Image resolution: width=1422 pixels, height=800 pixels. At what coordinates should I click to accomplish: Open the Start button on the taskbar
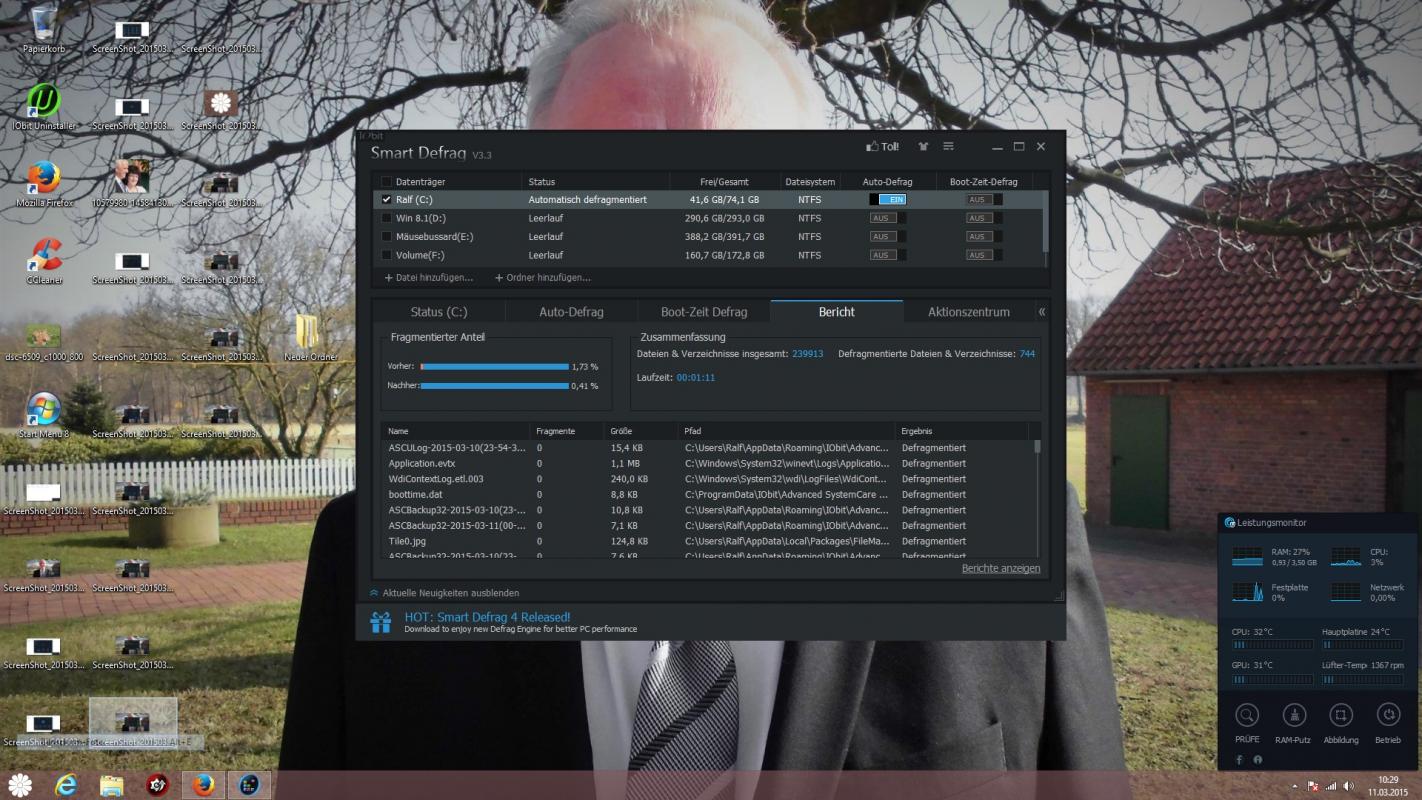click(21, 785)
